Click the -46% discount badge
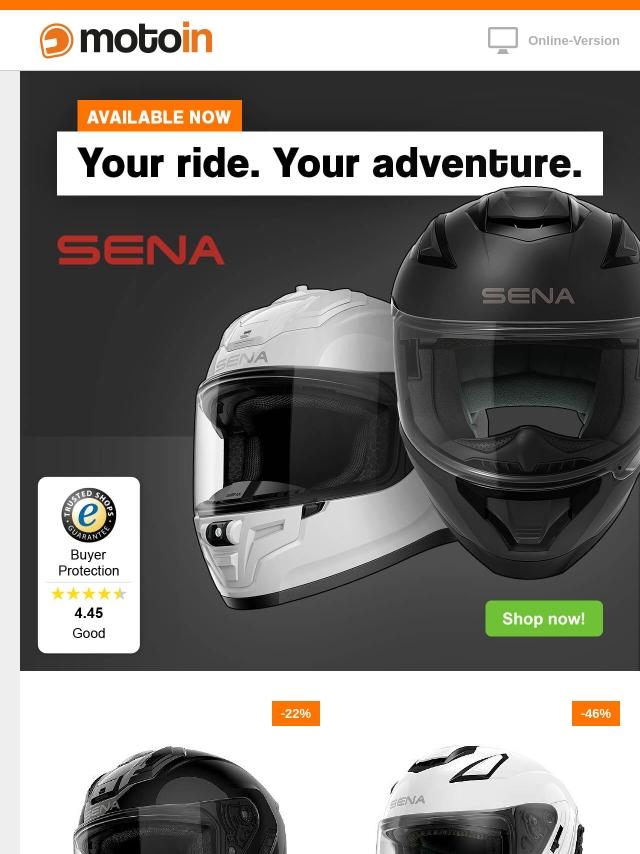This screenshot has width=640, height=854. click(x=595, y=713)
